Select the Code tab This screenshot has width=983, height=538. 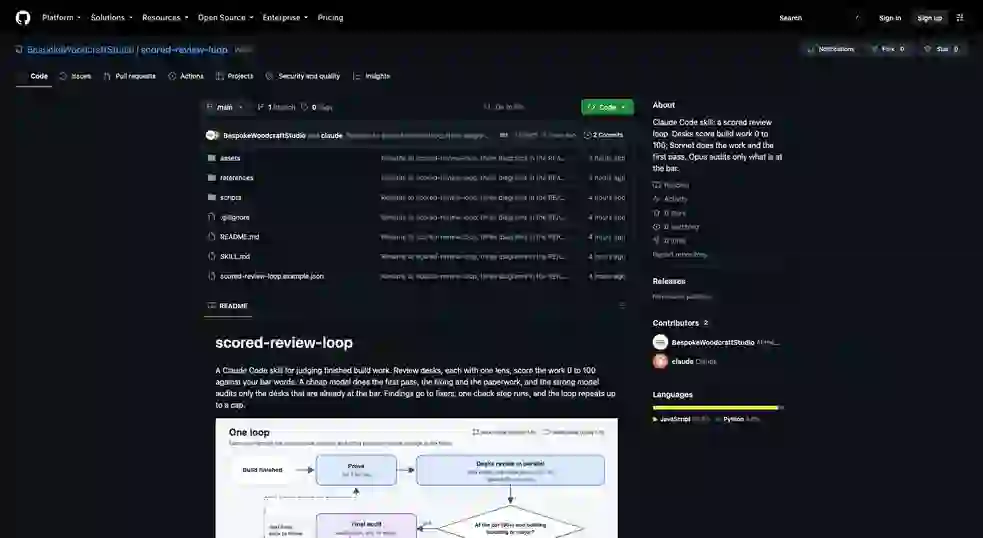tap(34, 76)
